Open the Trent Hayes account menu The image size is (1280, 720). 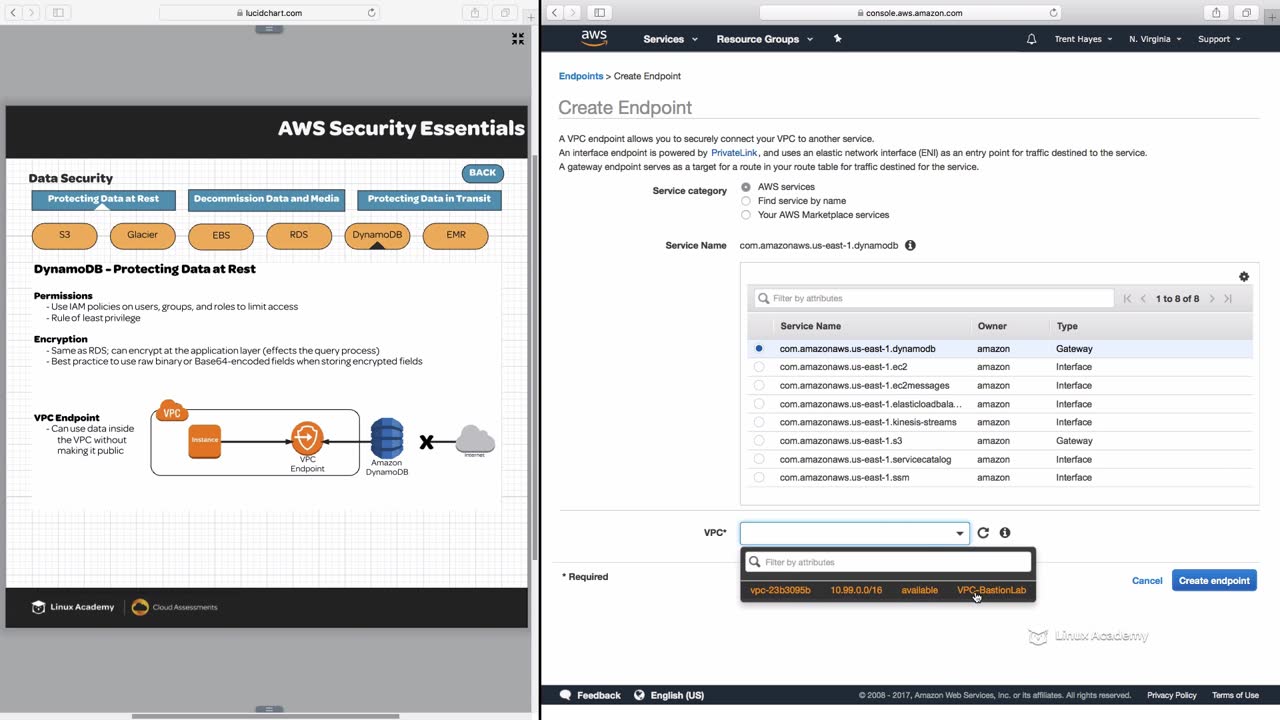tap(1083, 39)
